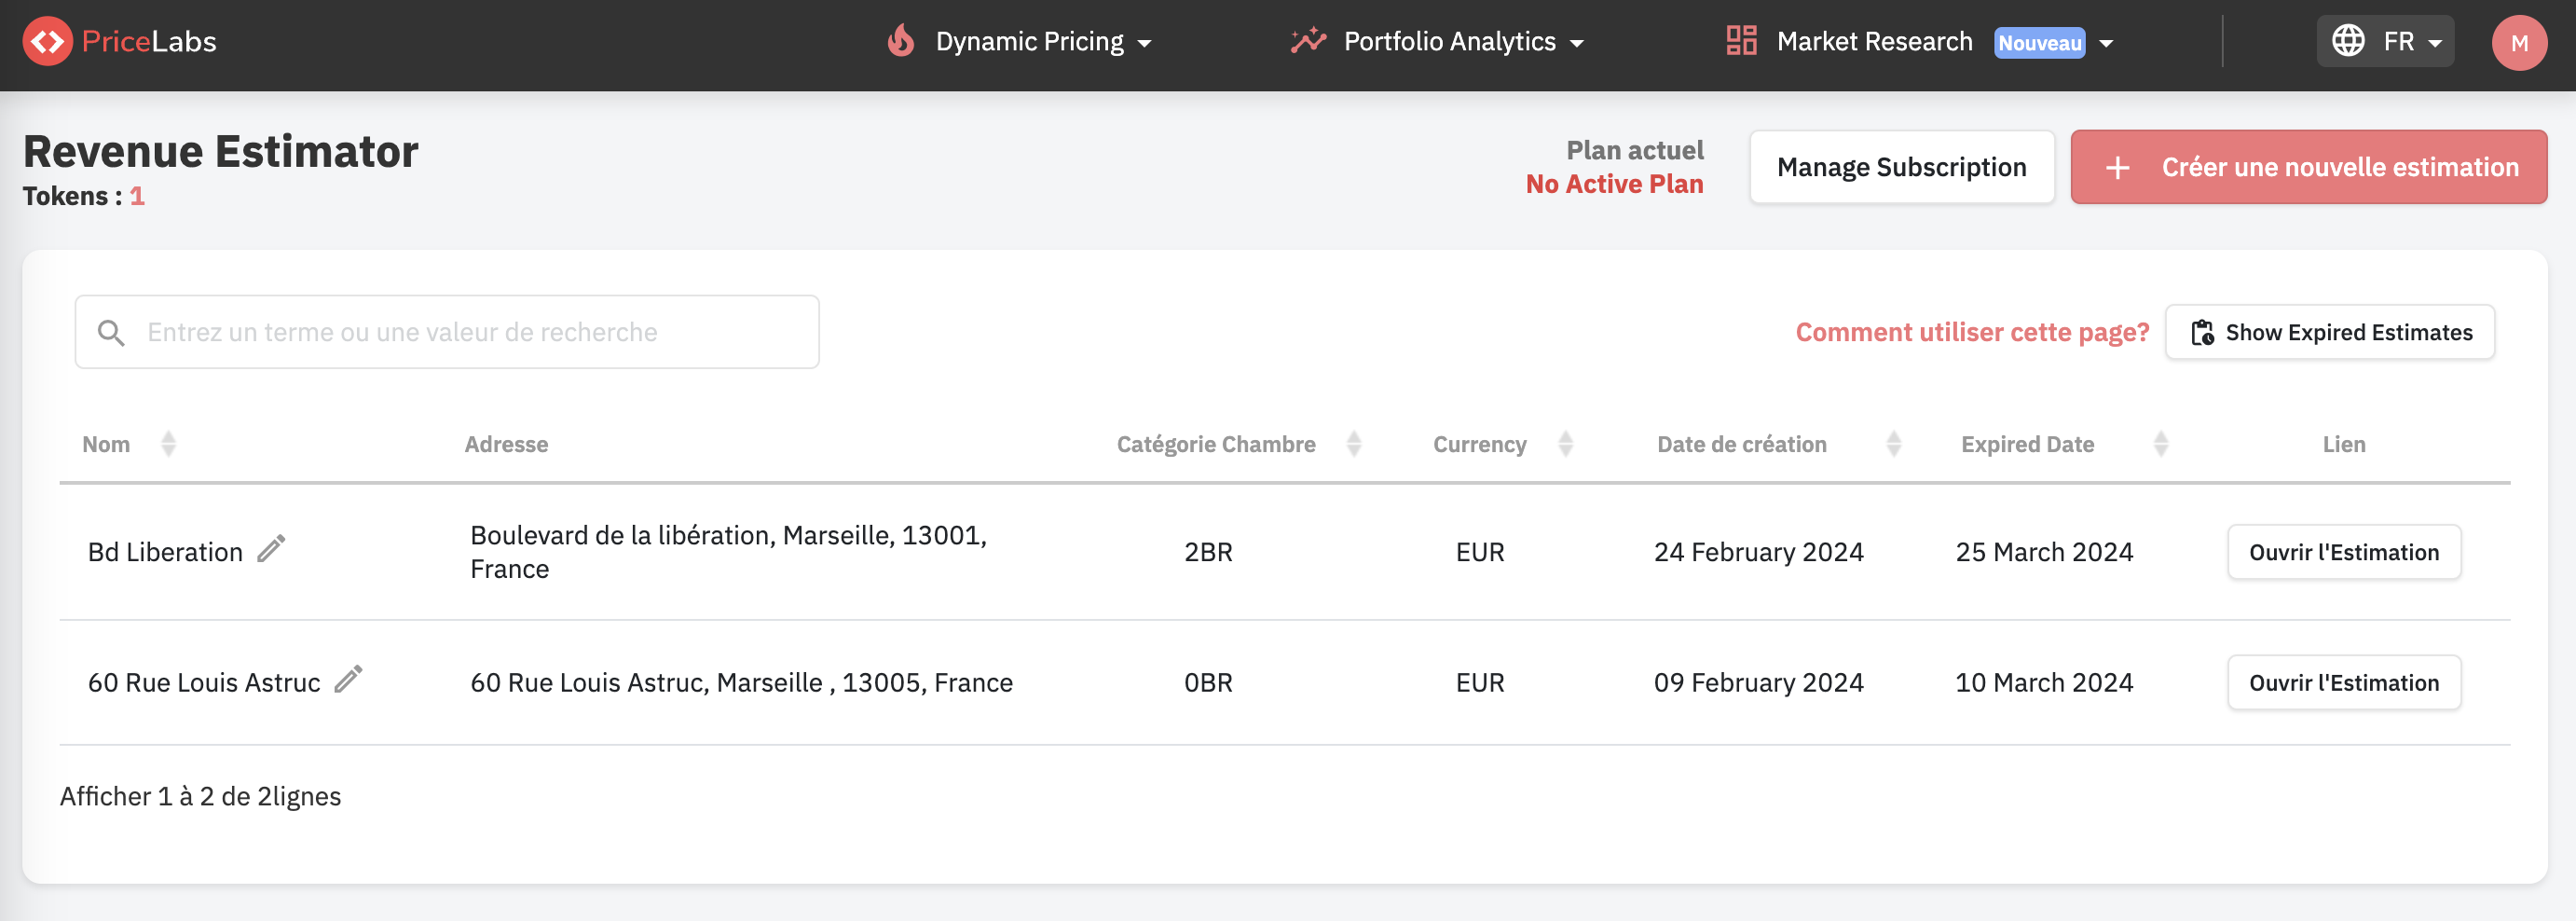
Task: Click the Adresse column header
Action: (x=506, y=444)
